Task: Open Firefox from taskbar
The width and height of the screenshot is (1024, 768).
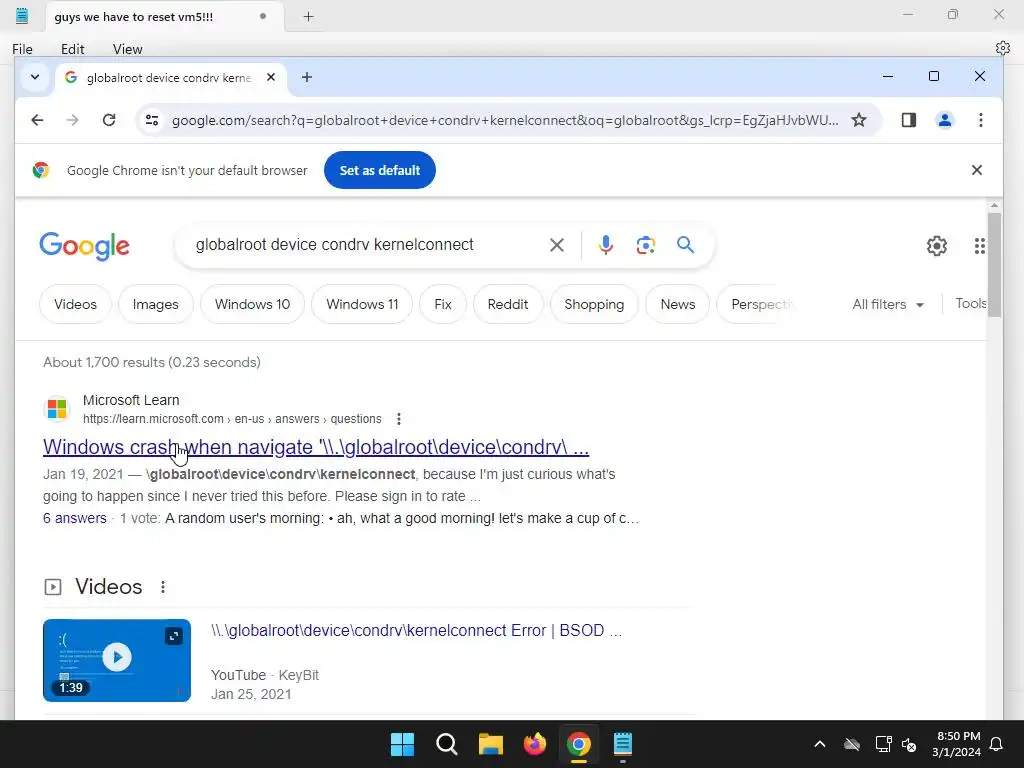Action: click(x=535, y=744)
